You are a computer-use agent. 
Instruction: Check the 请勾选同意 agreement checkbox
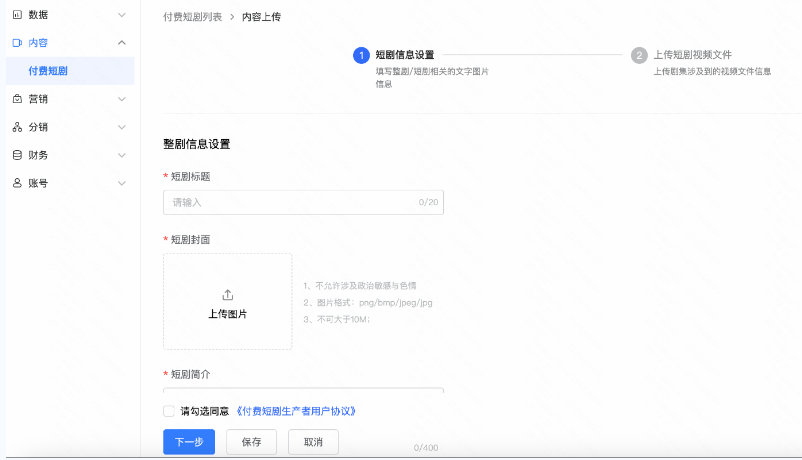click(x=168, y=411)
